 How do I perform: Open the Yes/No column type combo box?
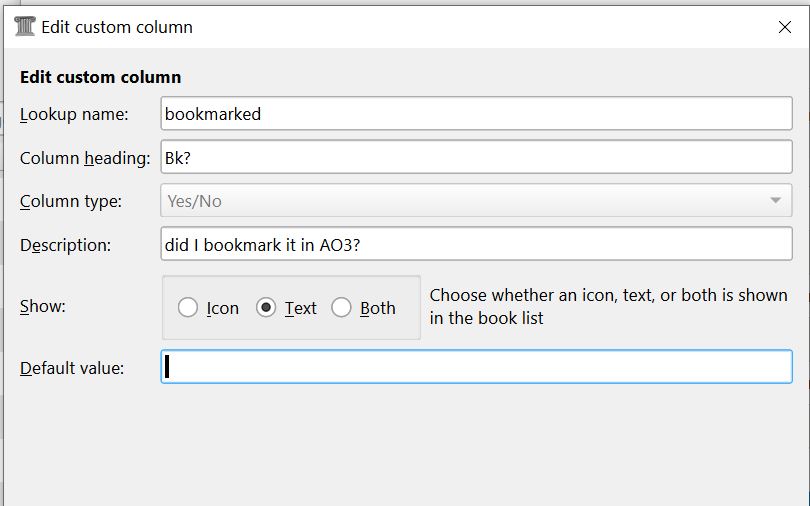point(460,201)
